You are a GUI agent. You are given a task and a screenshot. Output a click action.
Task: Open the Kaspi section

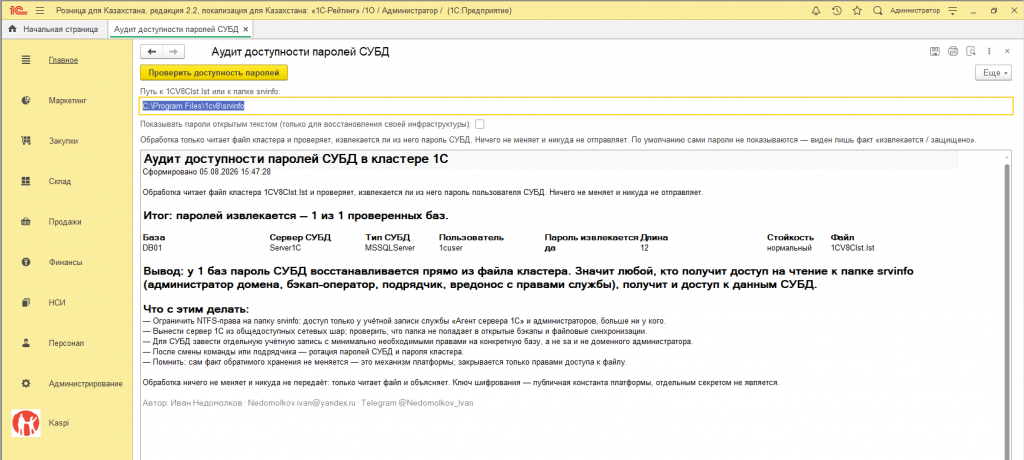(x=58, y=423)
